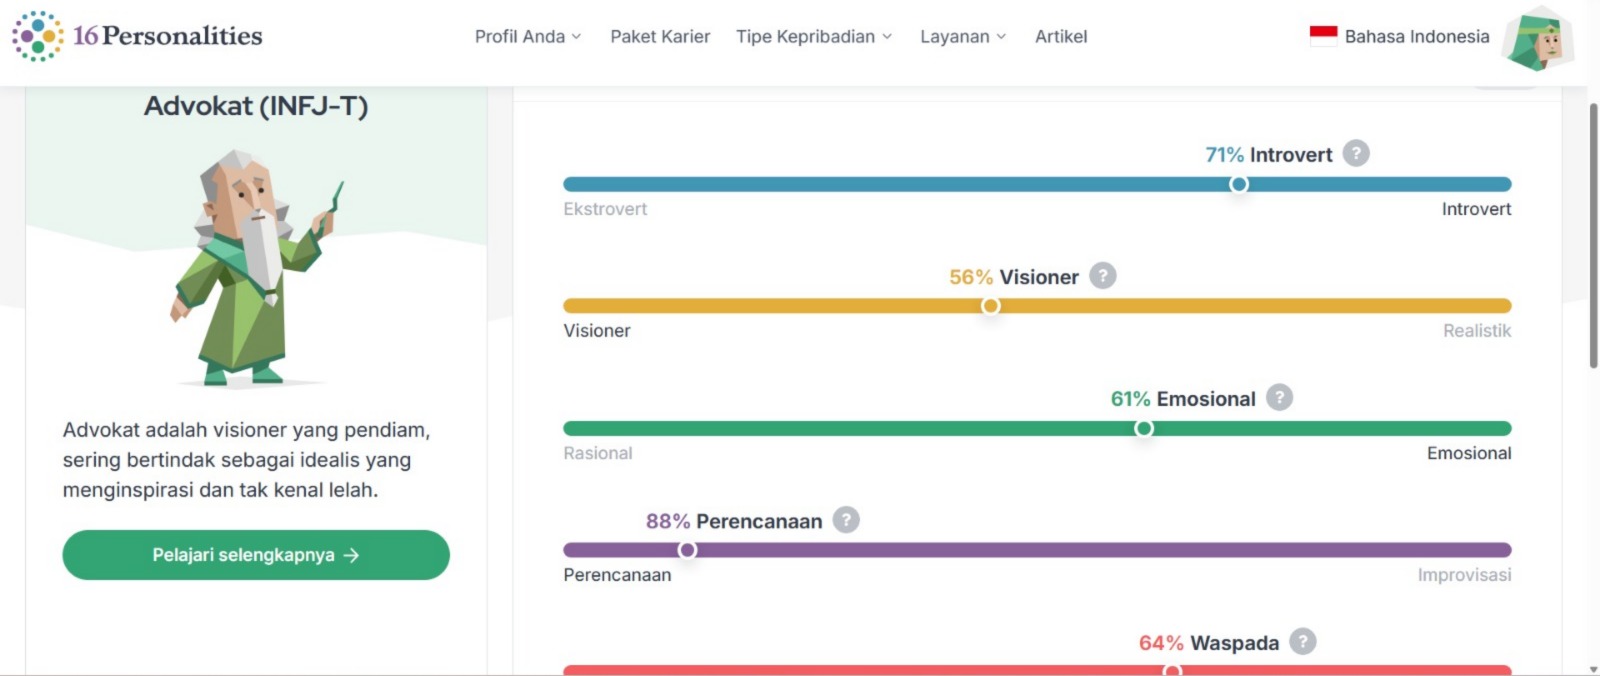
Task: Open the Tipe Kepribadian dropdown menu
Action: [x=813, y=37]
